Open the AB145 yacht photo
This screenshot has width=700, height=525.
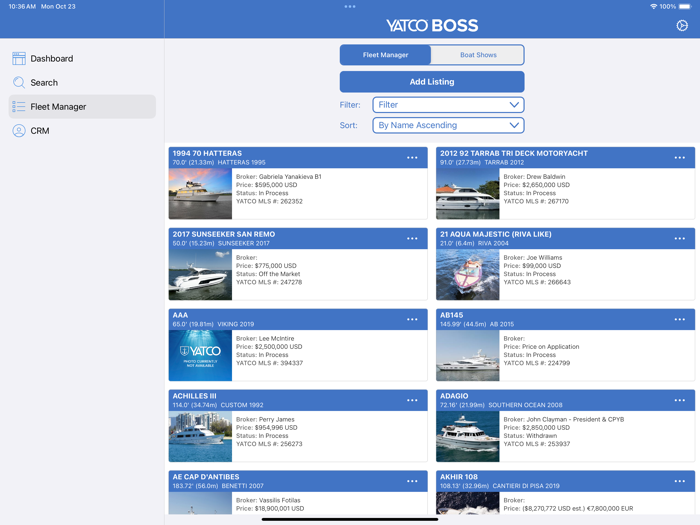click(467, 355)
